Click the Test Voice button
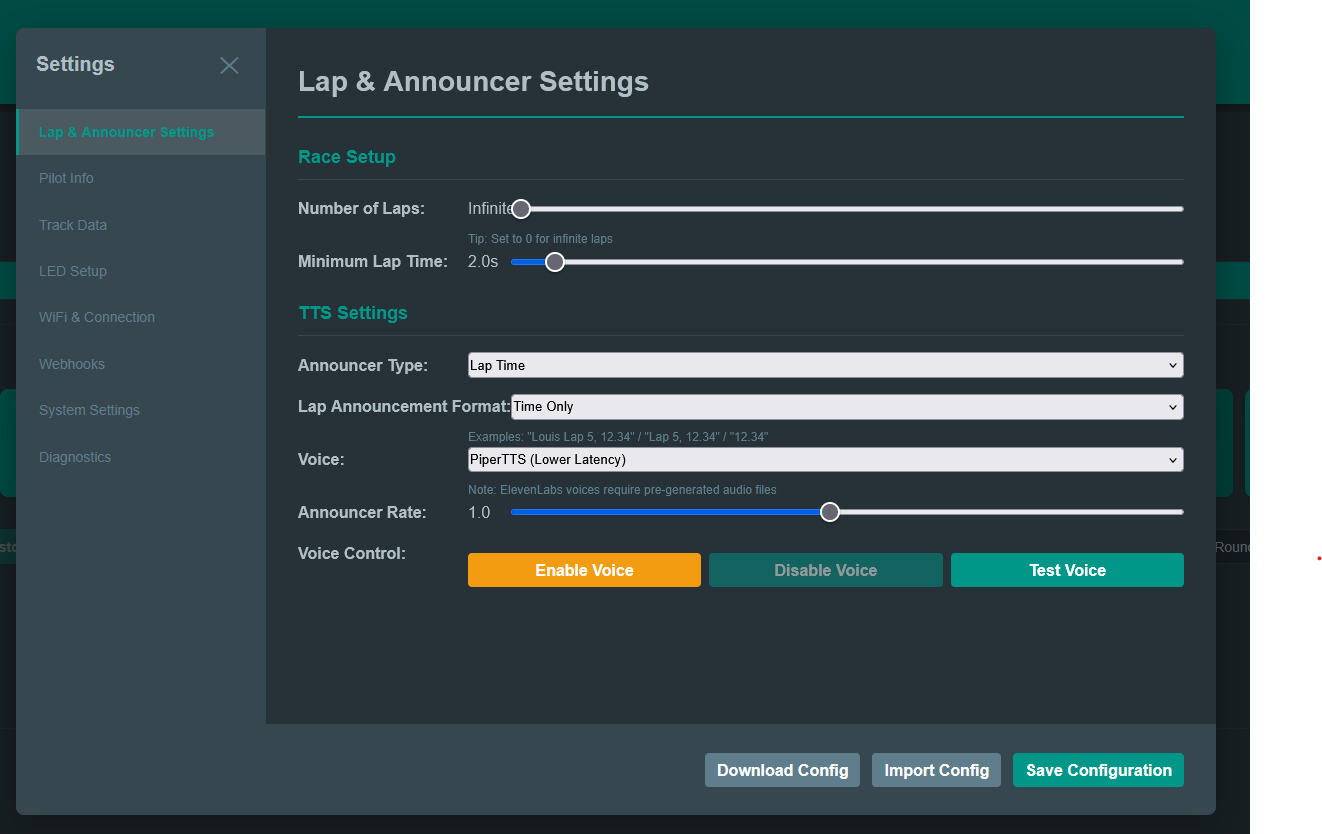Image resolution: width=1322 pixels, height=834 pixels. pos(1067,570)
